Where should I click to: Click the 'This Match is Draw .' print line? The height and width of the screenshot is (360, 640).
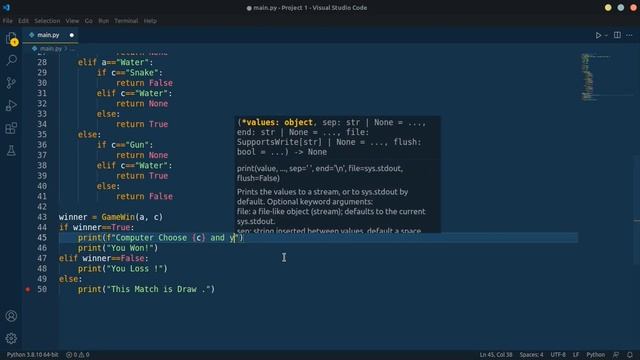pyautogui.click(x=147, y=289)
